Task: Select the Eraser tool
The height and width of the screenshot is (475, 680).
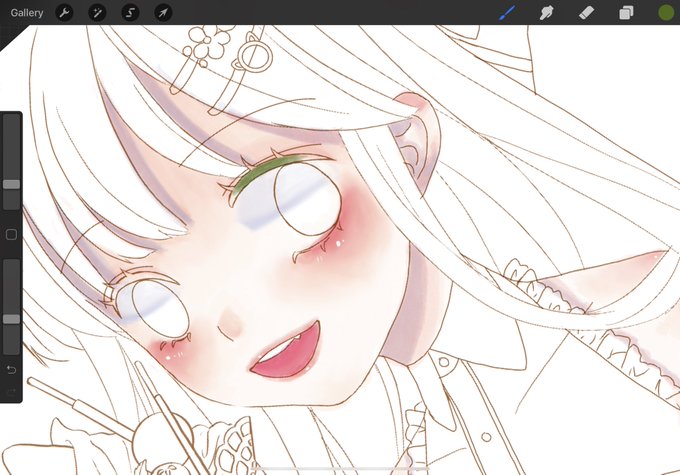Action: click(586, 13)
